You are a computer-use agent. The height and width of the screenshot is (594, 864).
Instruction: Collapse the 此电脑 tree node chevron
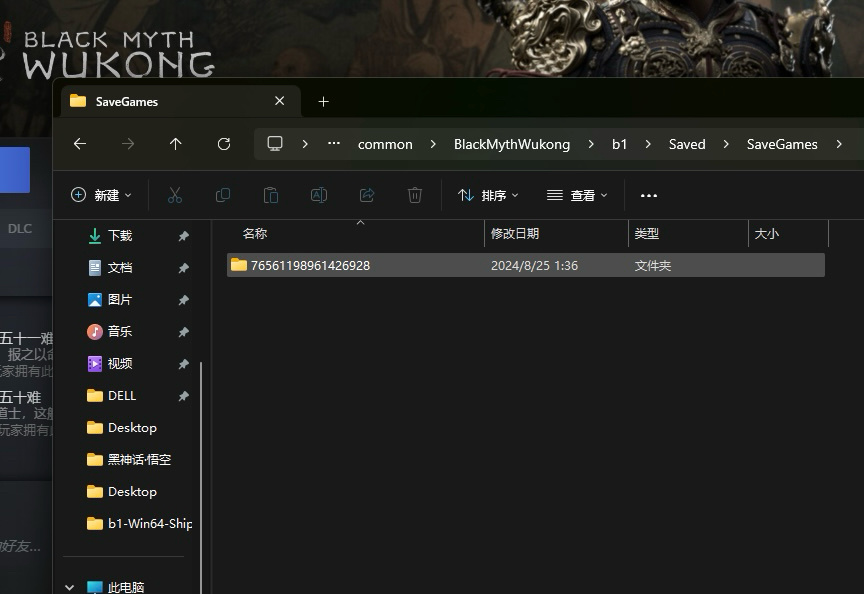(x=69, y=587)
